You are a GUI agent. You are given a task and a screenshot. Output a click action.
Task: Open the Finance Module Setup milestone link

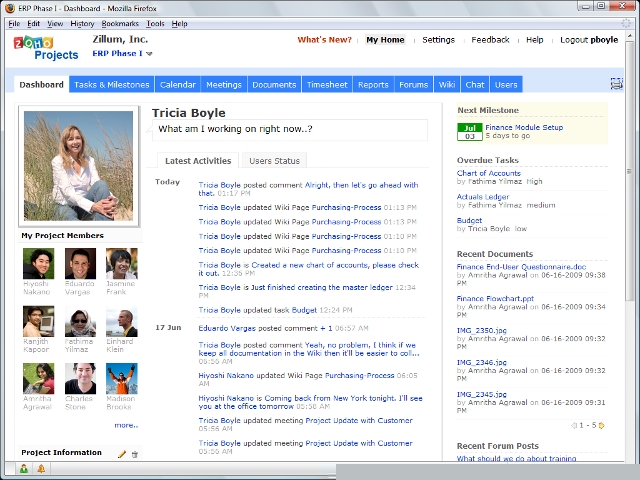[523, 128]
